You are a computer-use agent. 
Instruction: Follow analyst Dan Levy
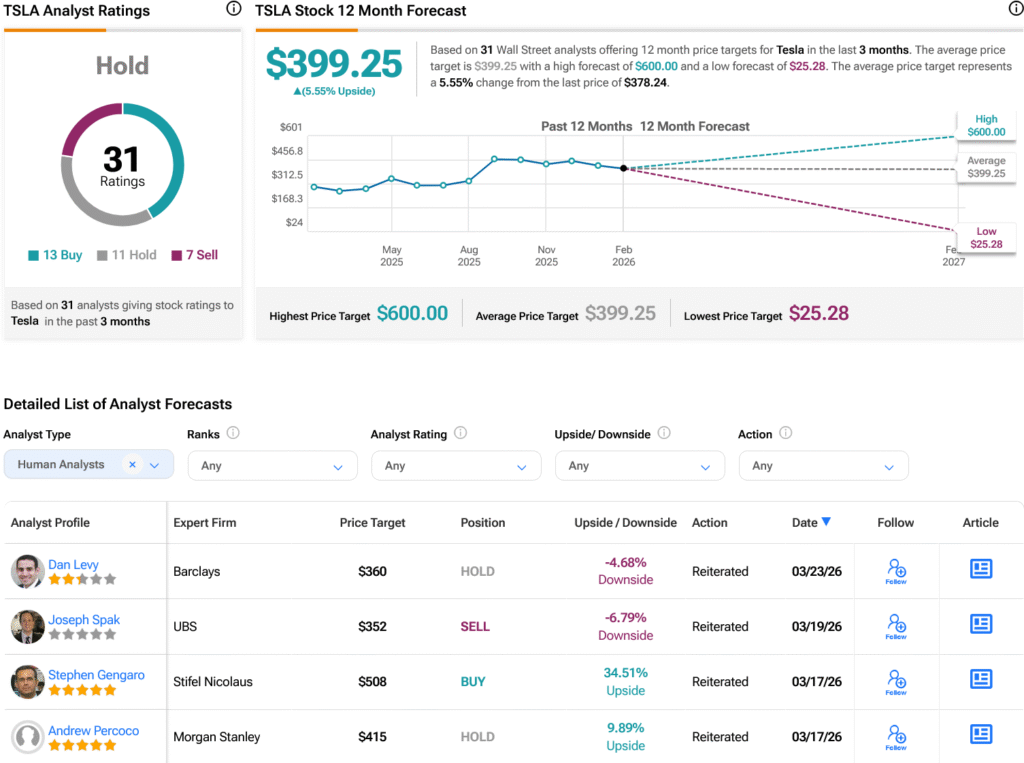tap(896, 572)
